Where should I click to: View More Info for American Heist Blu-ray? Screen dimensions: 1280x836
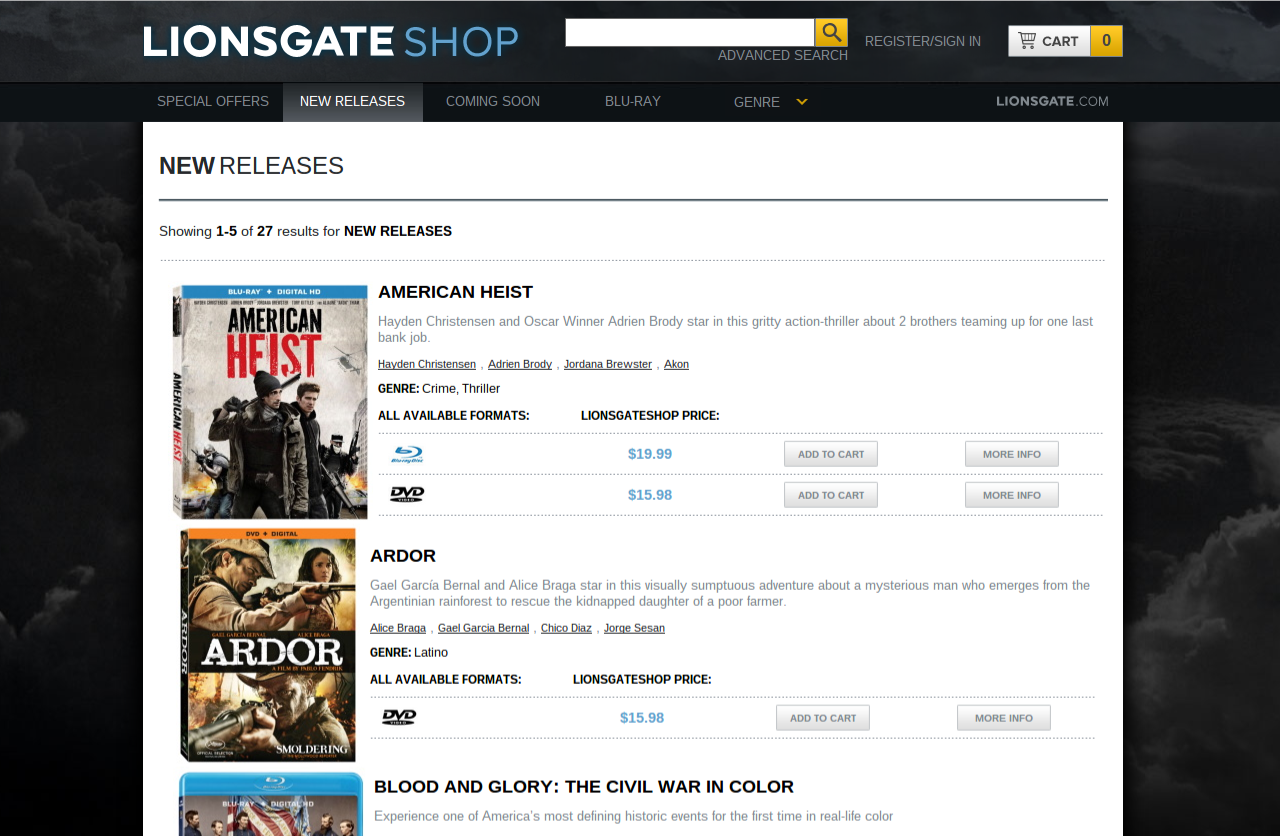coord(1012,454)
